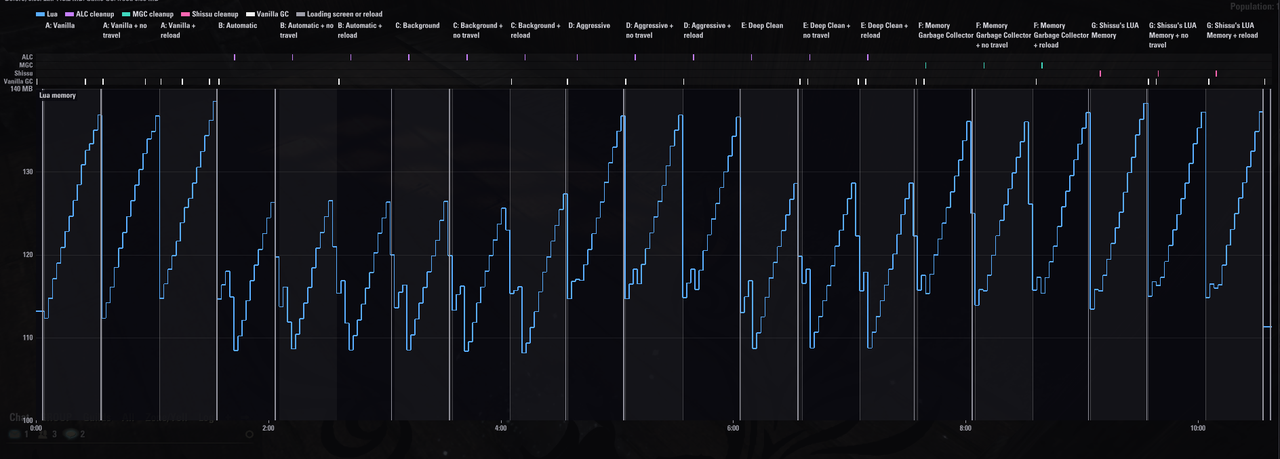1280x459 pixels.
Task: Click the blue Lua legend swatch
Action: (x=38, y=14)
